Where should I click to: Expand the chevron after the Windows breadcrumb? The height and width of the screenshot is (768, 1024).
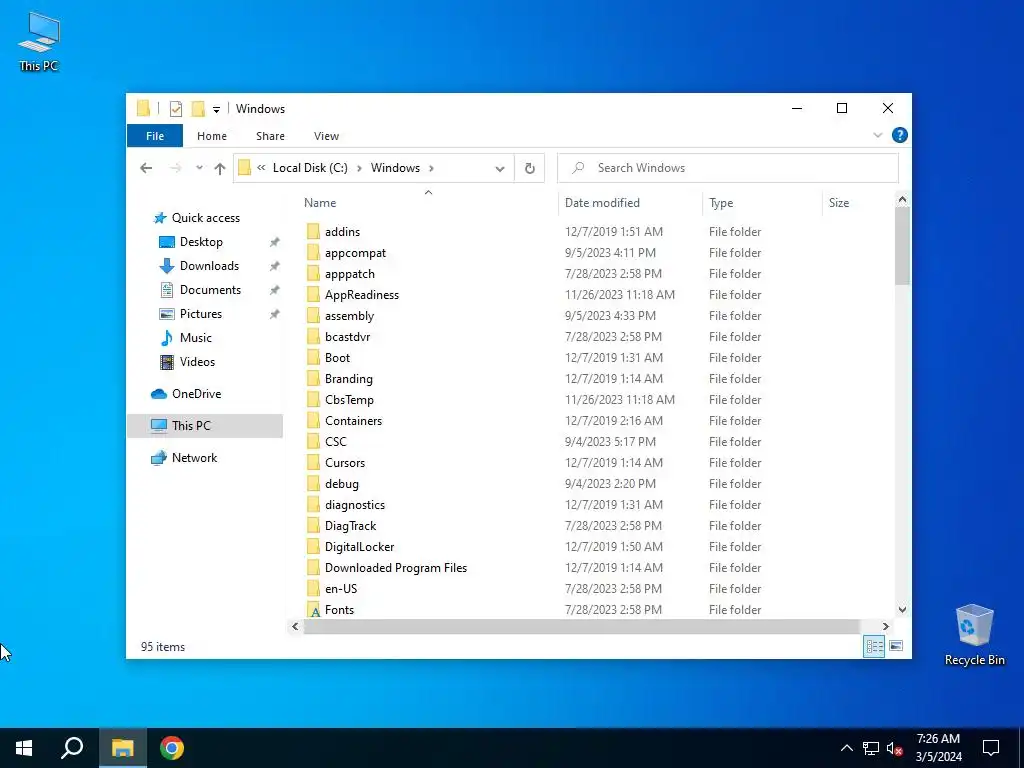pos(431,168)
